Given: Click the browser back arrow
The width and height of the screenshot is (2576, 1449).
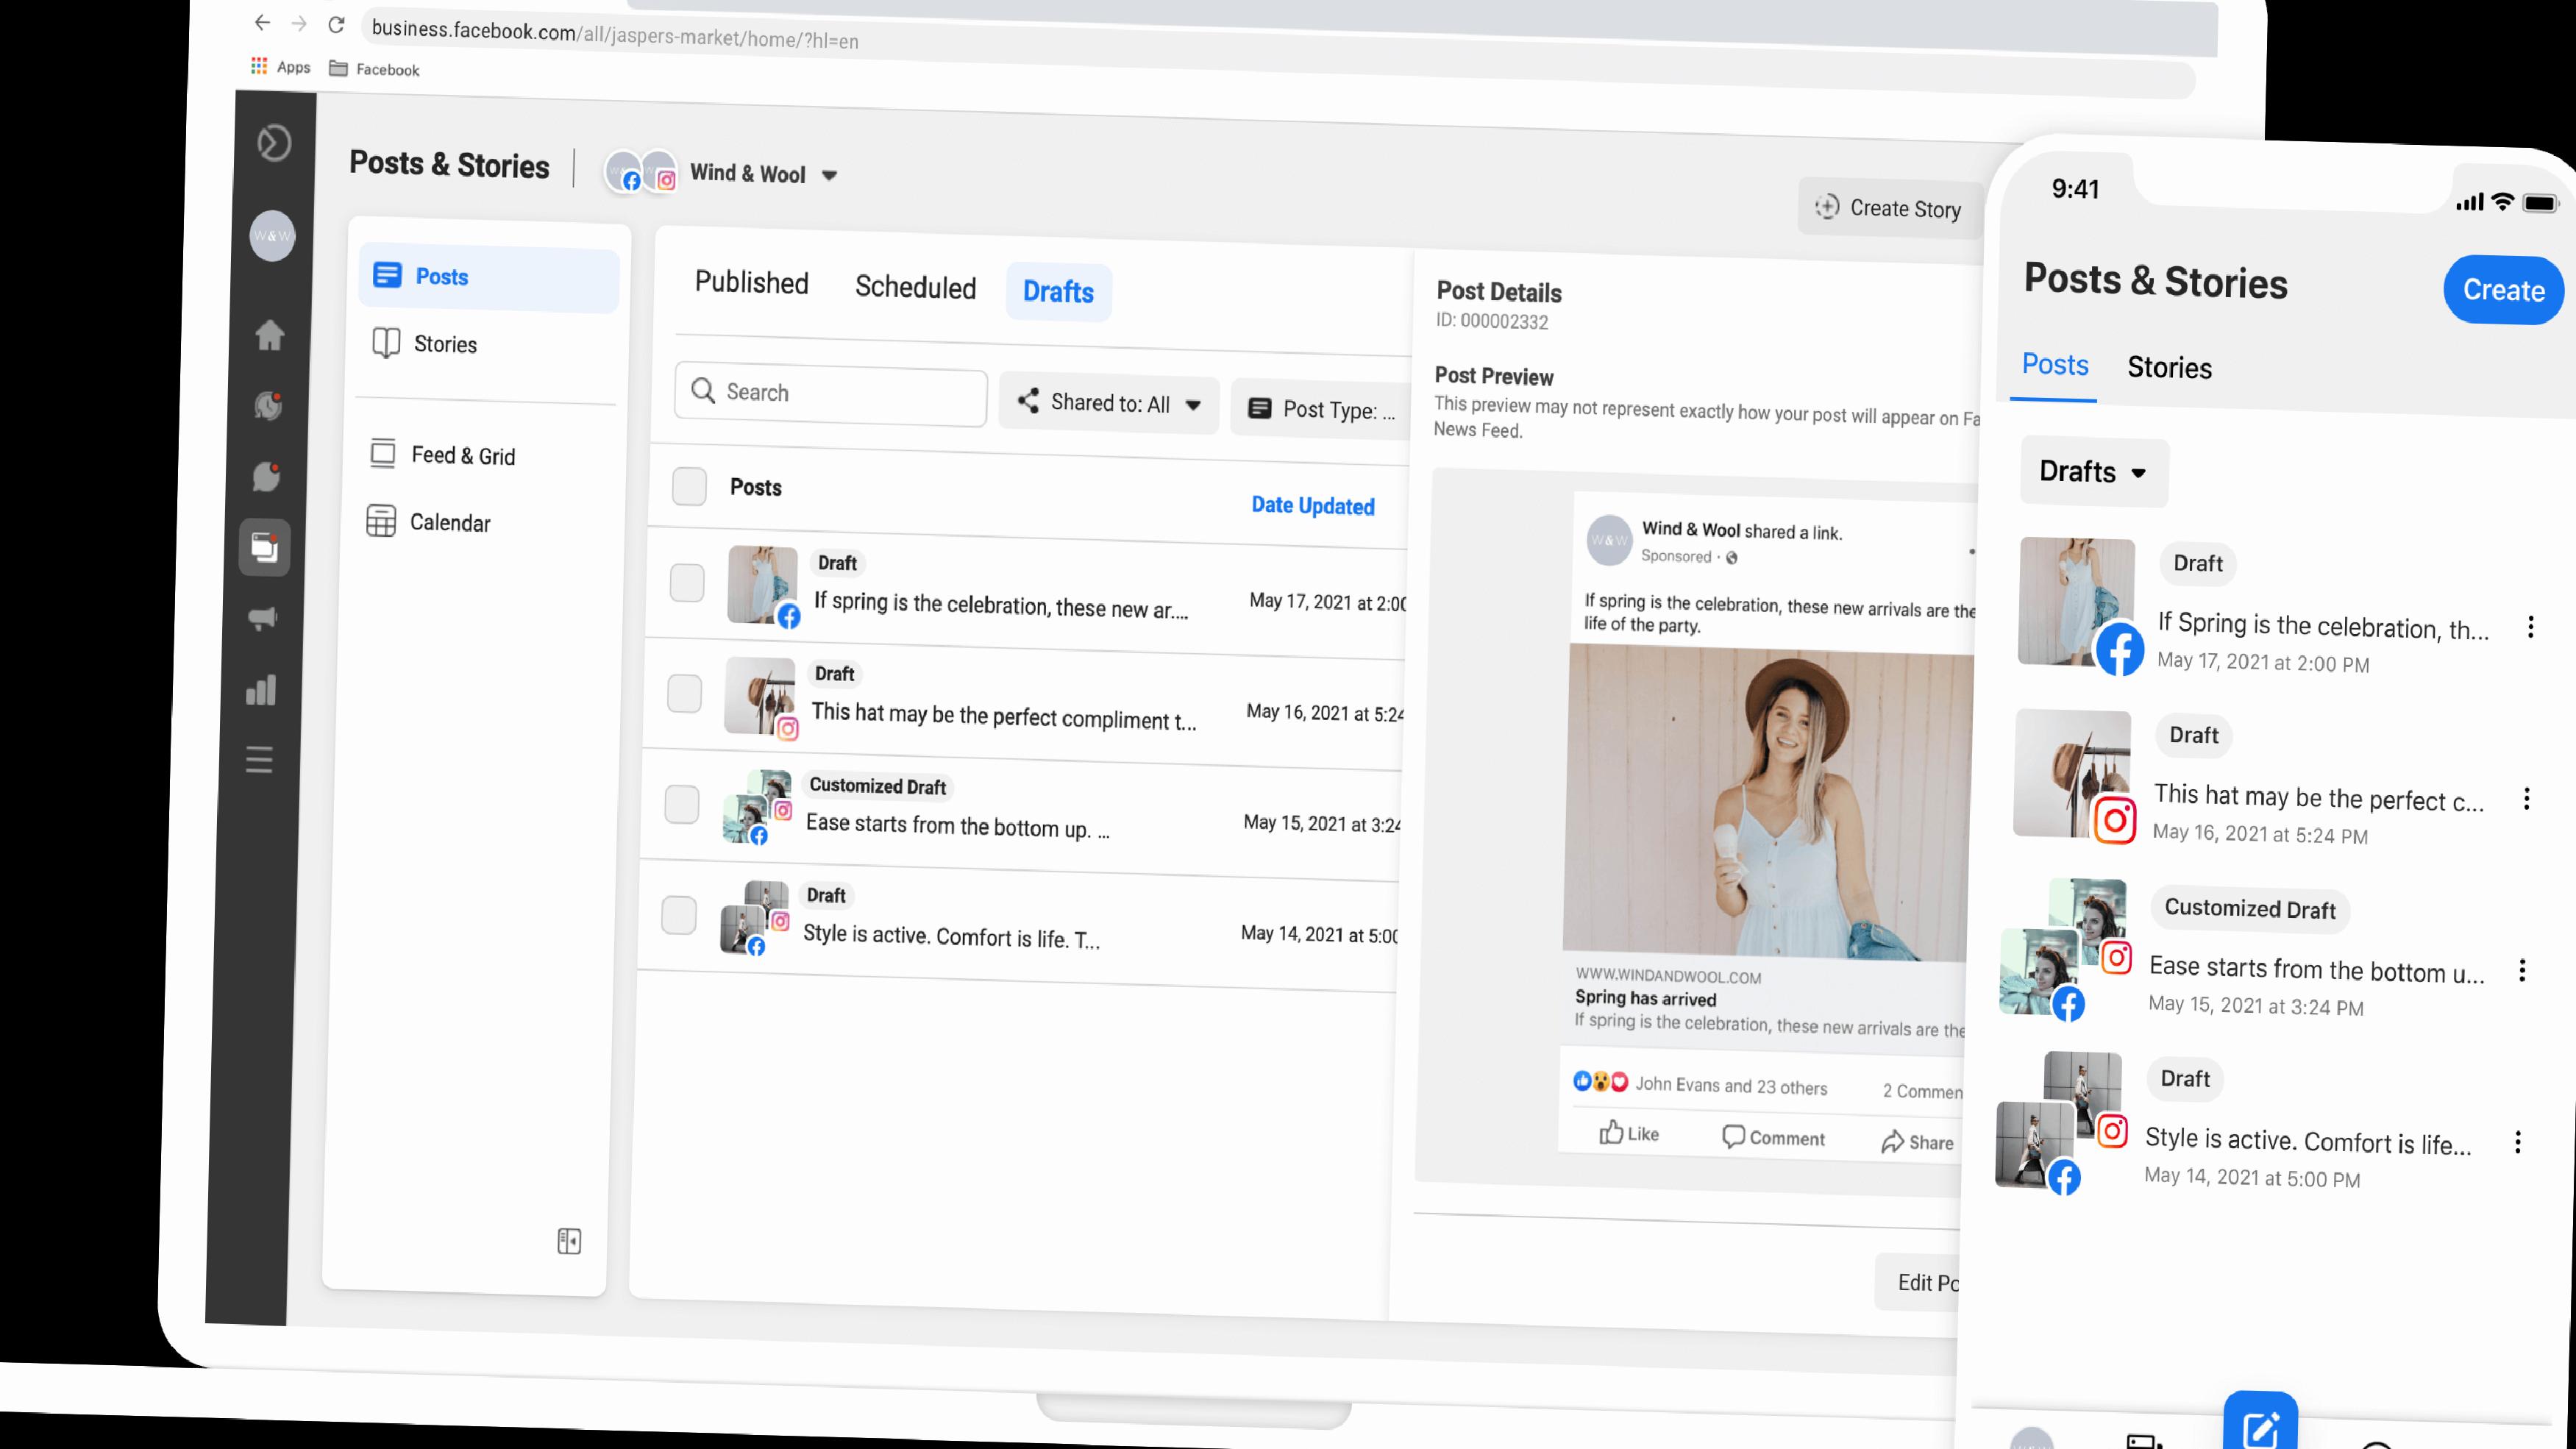Looking at the screenshot, I should point(262,22).
